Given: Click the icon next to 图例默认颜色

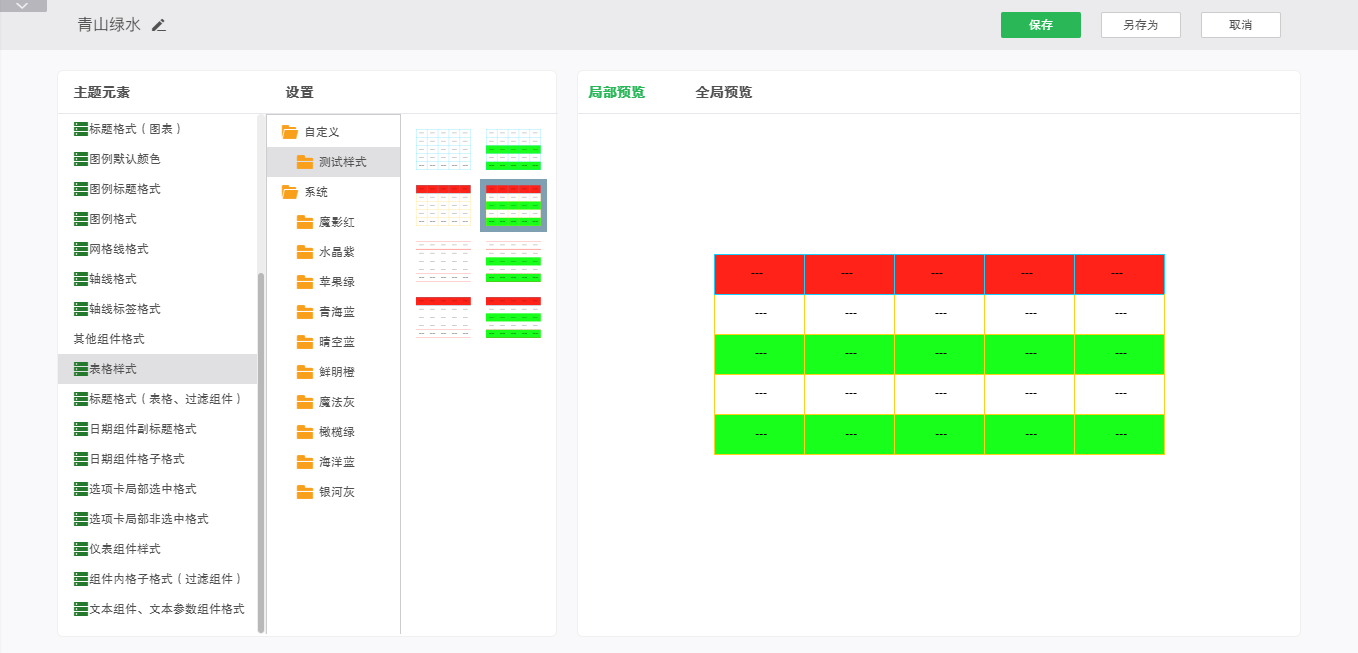Looking at the screenshot, I should coord(81,159).
